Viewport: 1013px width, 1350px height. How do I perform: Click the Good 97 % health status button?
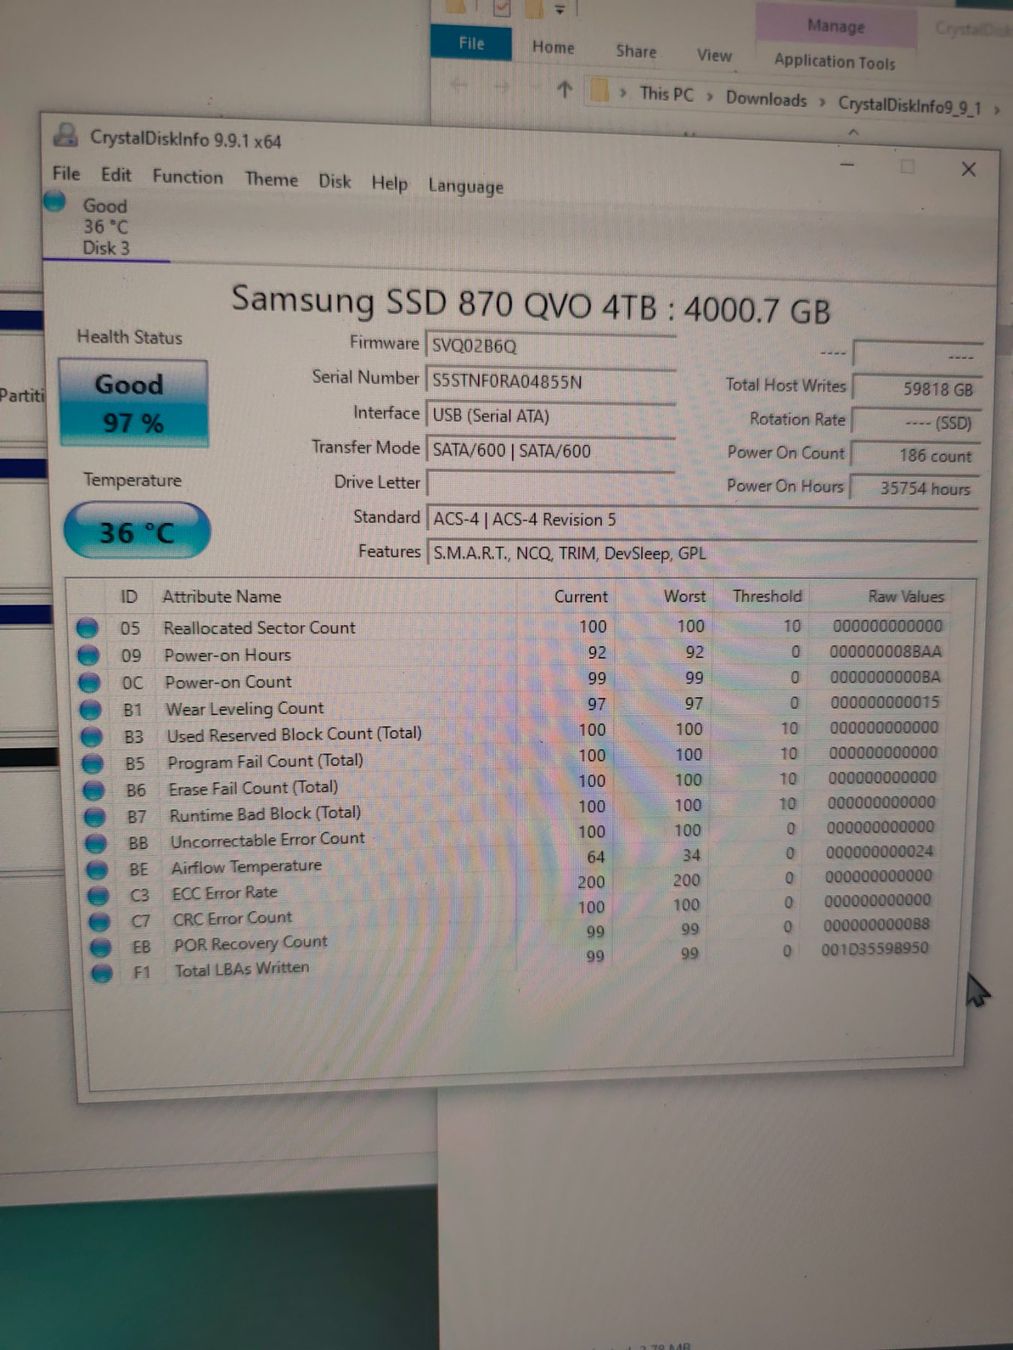pos(133,403)
